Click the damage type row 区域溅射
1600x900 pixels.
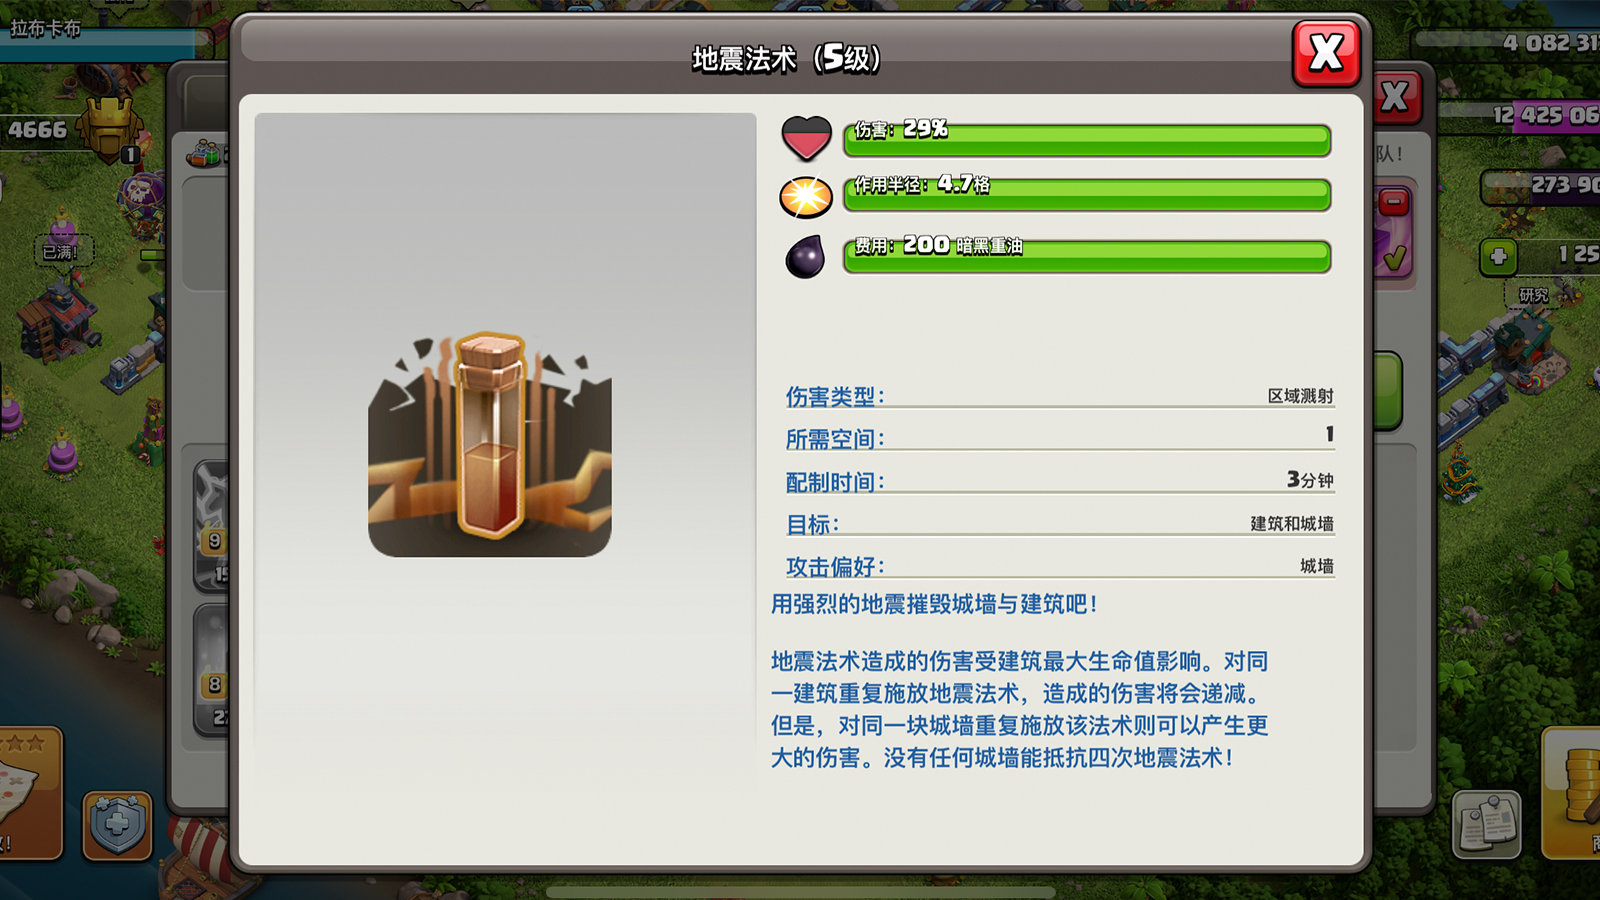point(1060,396)
